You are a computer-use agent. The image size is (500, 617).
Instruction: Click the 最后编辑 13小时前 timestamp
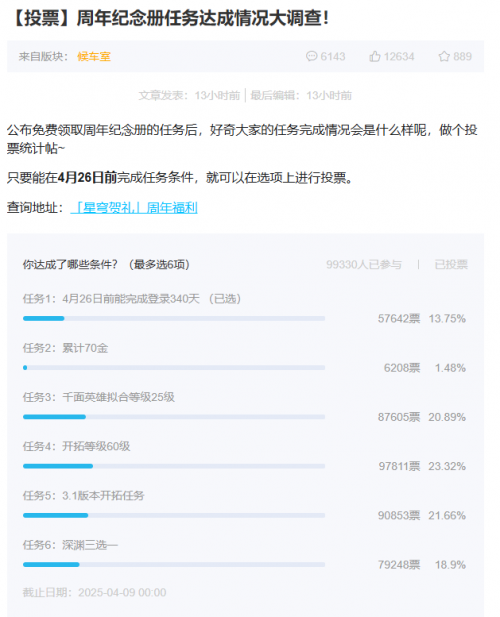click(301, 95)
